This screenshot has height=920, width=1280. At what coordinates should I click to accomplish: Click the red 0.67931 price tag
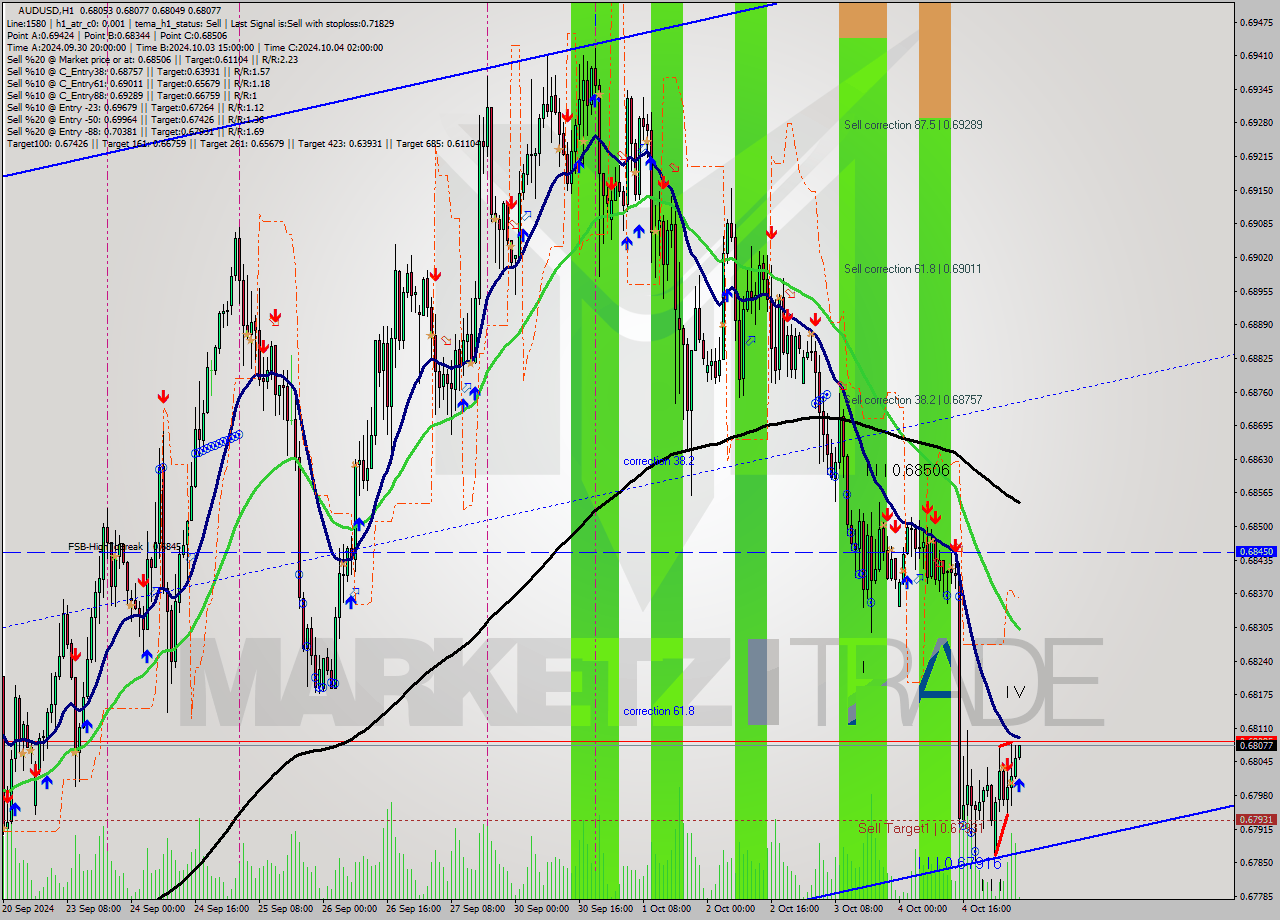[1256, 820]
